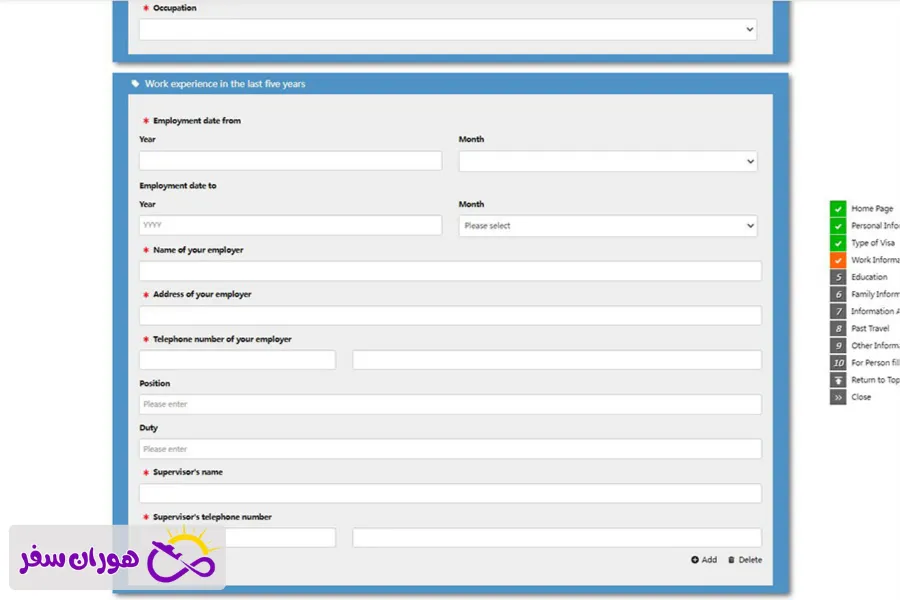900x600 pixels.
Task: Open the Personal Information step link
Action: pos(874,226)
